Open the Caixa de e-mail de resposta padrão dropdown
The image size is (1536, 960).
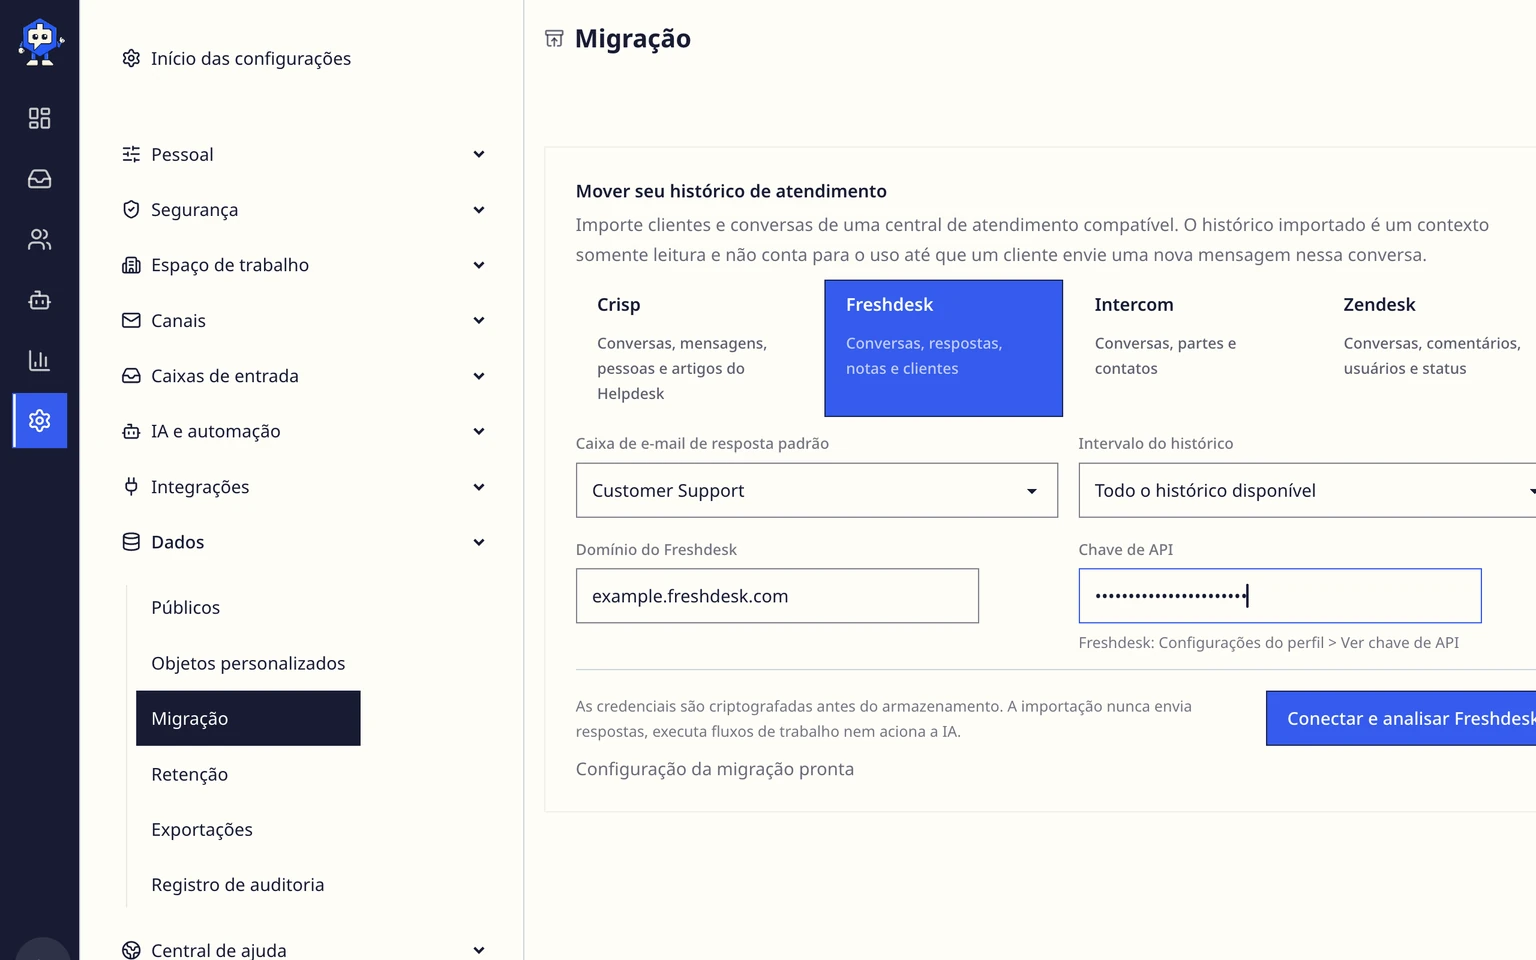point(817,490)
